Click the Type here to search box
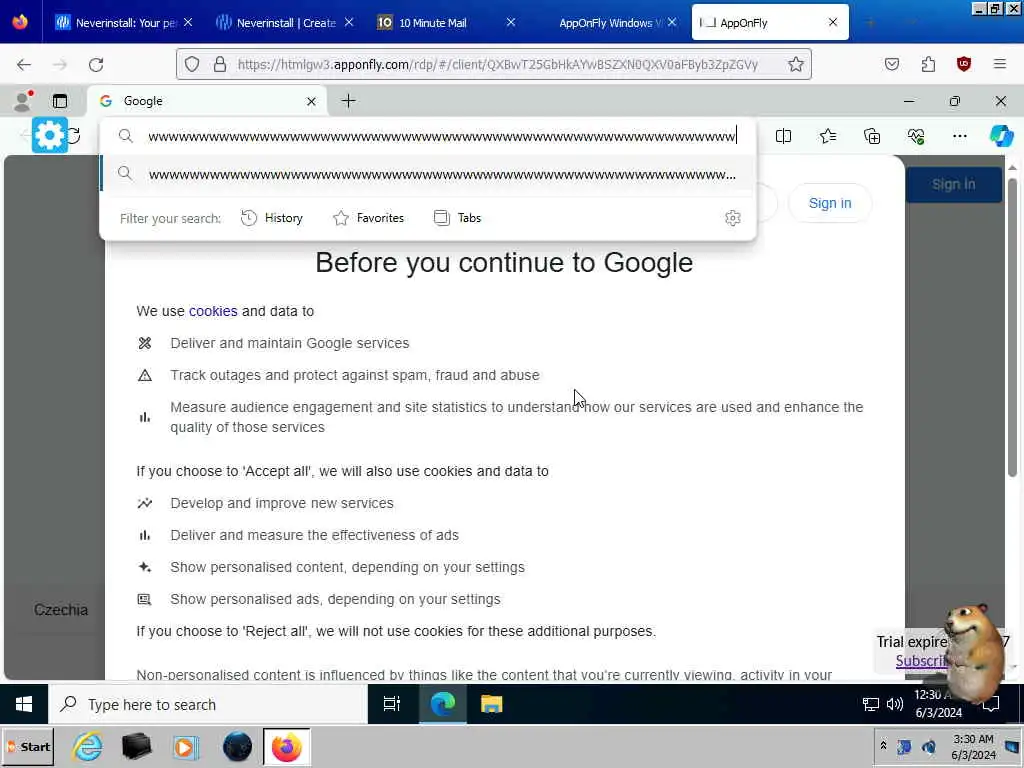This screenshot has width=1024, height=768. point(208,705)
